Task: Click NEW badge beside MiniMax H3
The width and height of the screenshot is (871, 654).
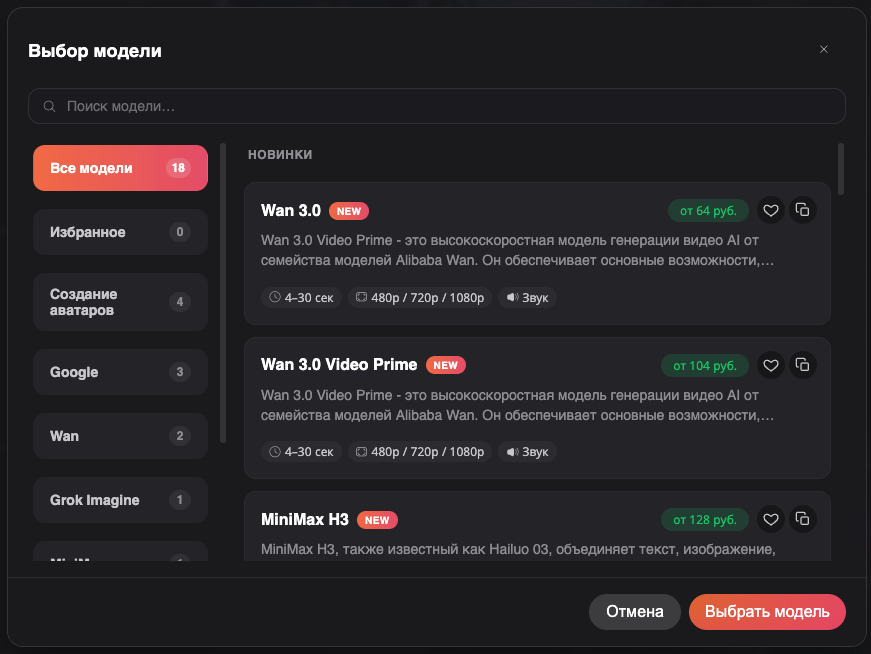Action: tap(377, 520)
